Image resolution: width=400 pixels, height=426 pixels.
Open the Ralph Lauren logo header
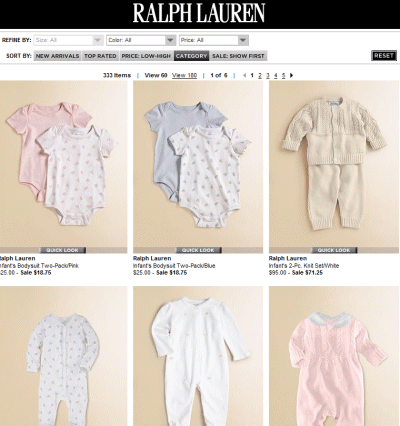(x=199, y=13)
